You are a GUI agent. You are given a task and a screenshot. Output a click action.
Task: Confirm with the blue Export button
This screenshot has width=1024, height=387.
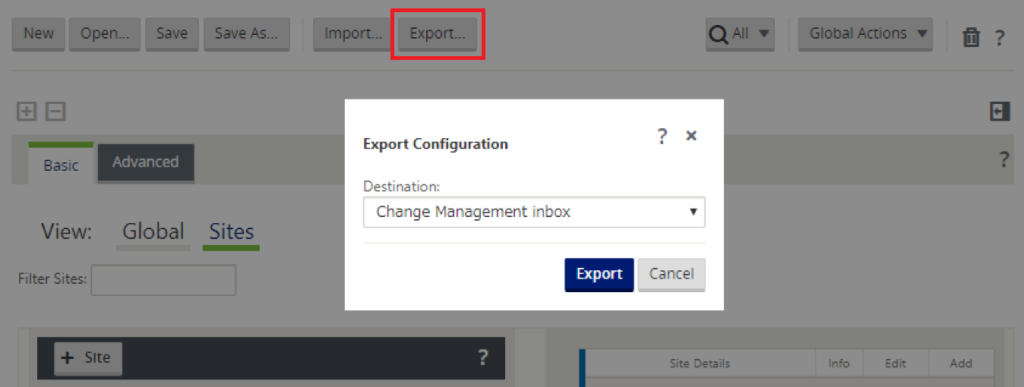(x=599, y=274)
